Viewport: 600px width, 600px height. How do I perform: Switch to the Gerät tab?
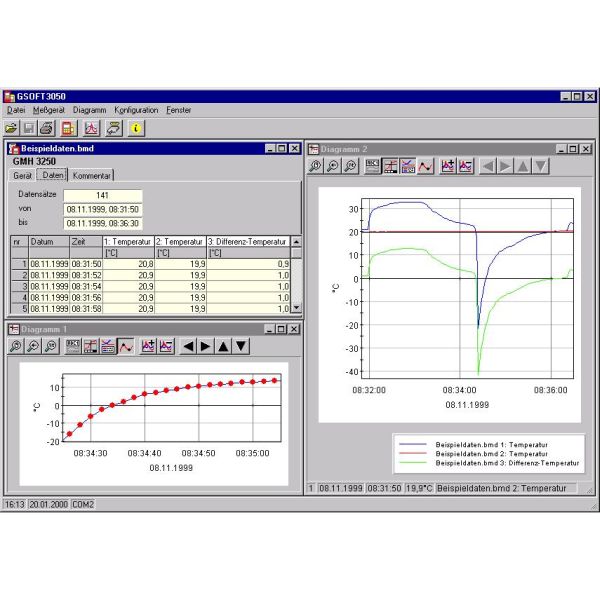click(22, 176)
